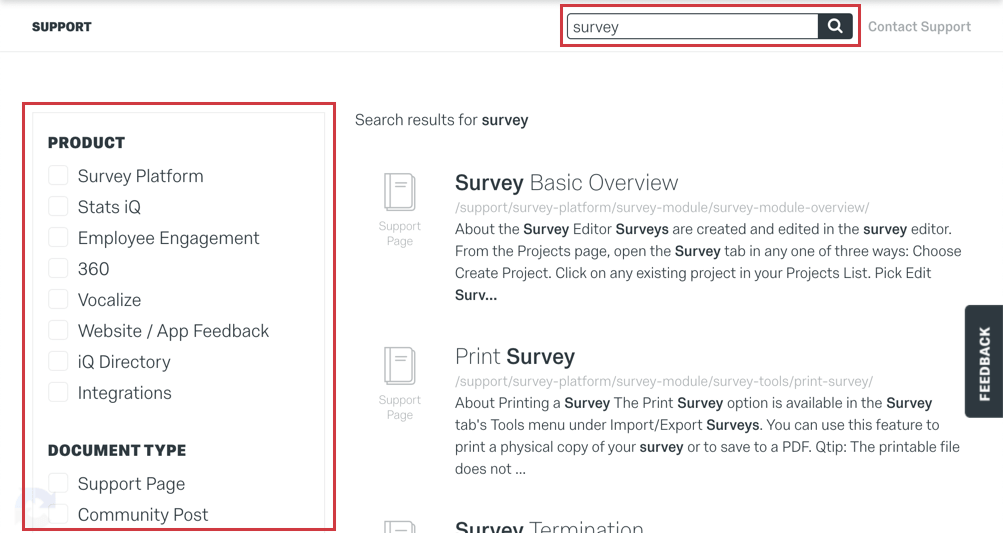The height and width of the screenshot is (533, 1003).
Task: Click the Survey Termination document icon
Action: click(400, 527)
